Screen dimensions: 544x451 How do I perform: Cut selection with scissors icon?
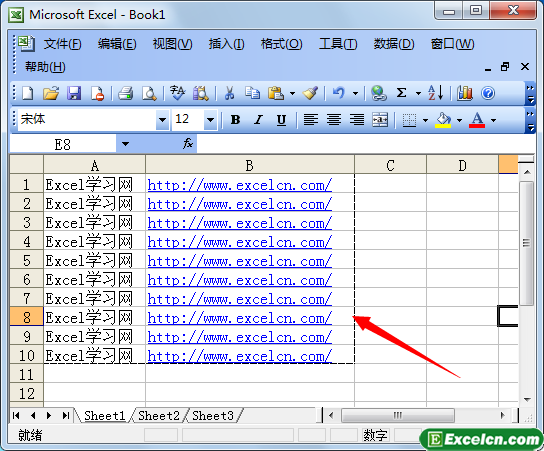[229, 93]
